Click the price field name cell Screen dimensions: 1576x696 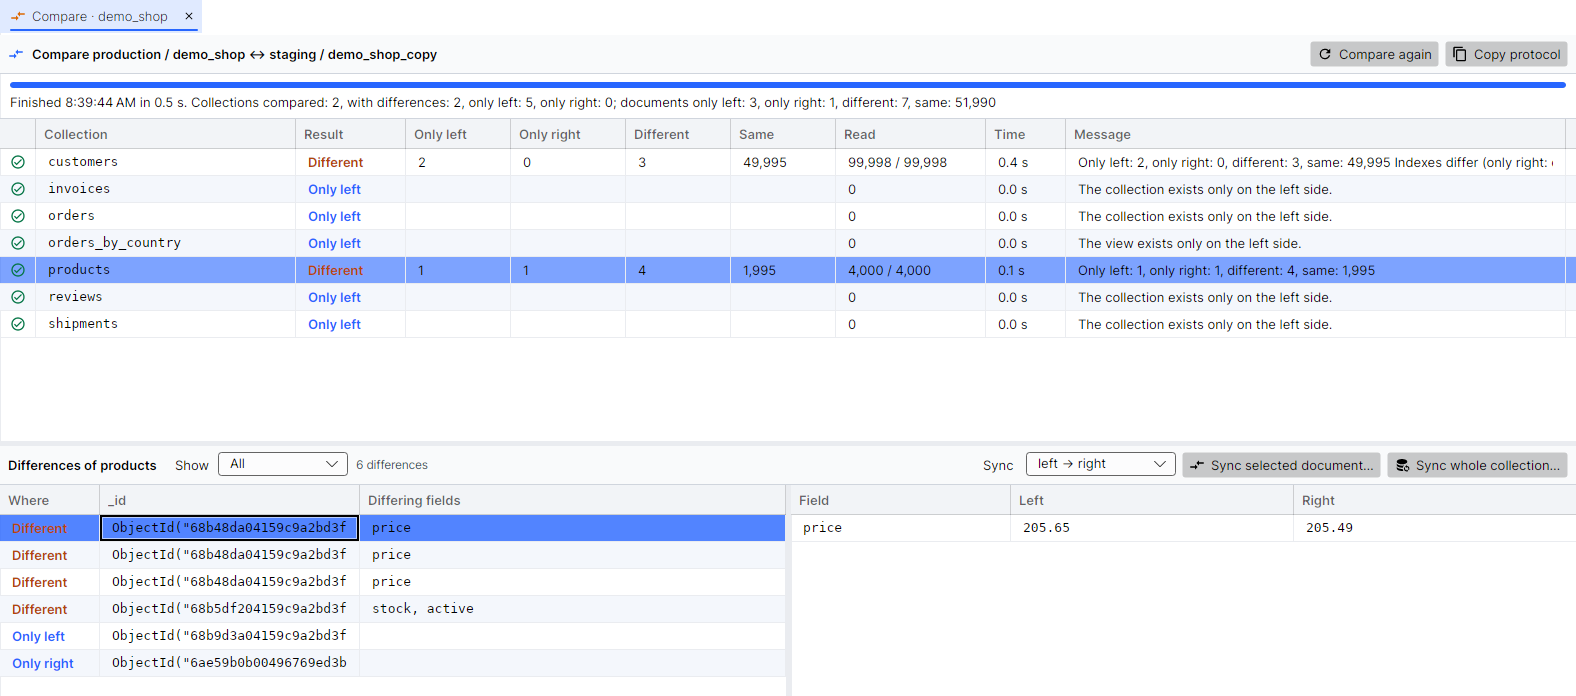pyautogui.click(x=901, y=528)
